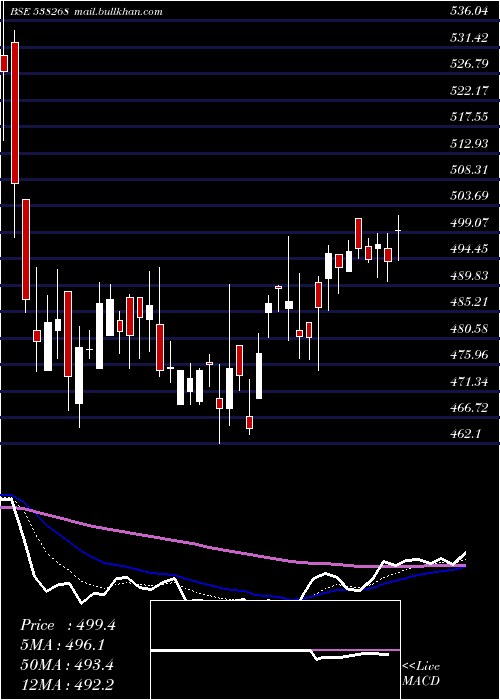
Task: Click the BSE 538268 ticker text
Action: 41,12
